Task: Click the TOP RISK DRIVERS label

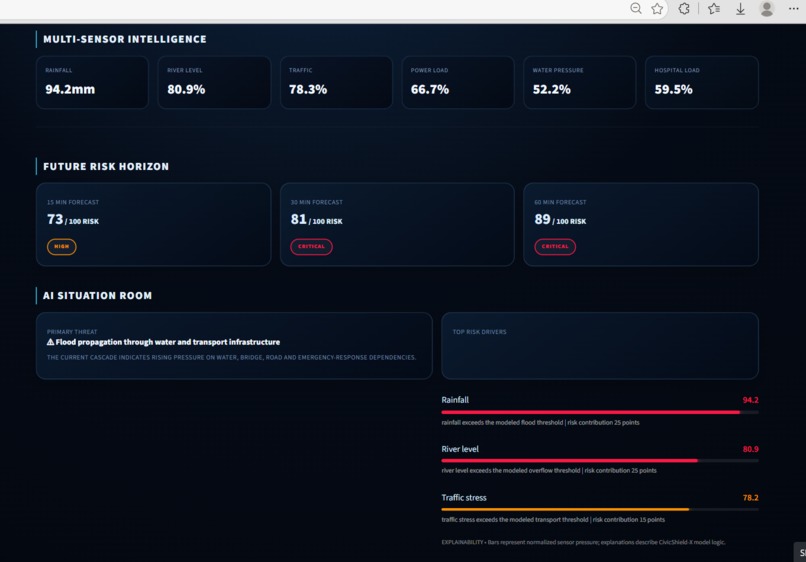Action: click(480, 332)
